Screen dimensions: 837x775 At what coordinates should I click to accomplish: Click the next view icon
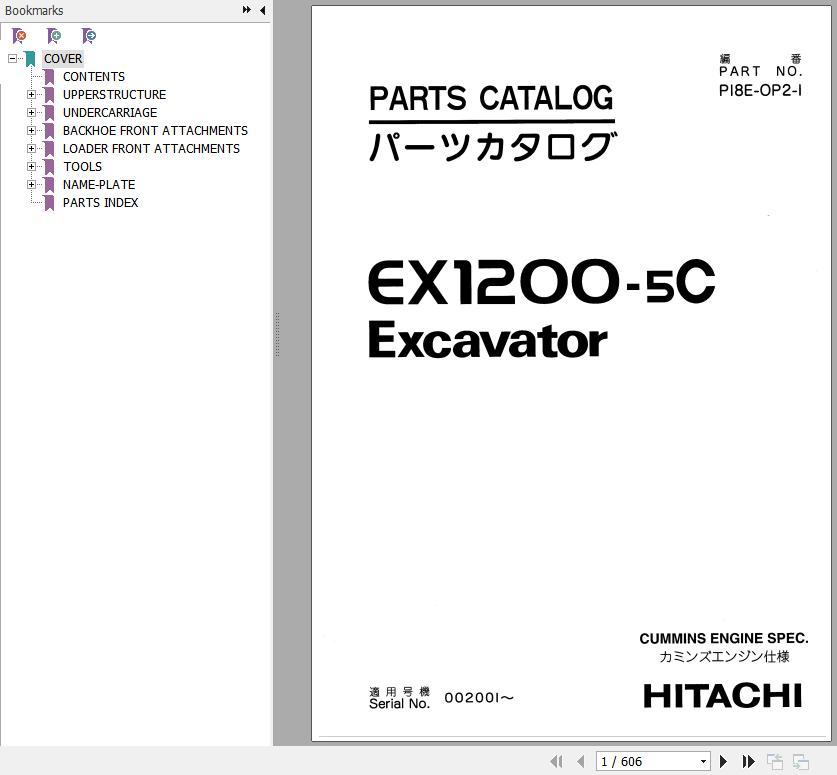point(801,762)
